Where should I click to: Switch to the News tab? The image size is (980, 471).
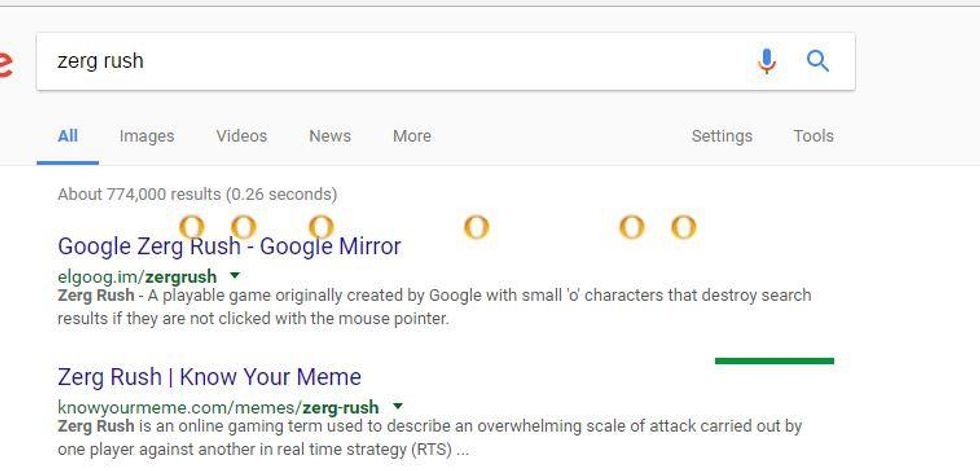(x=330, y=136)
